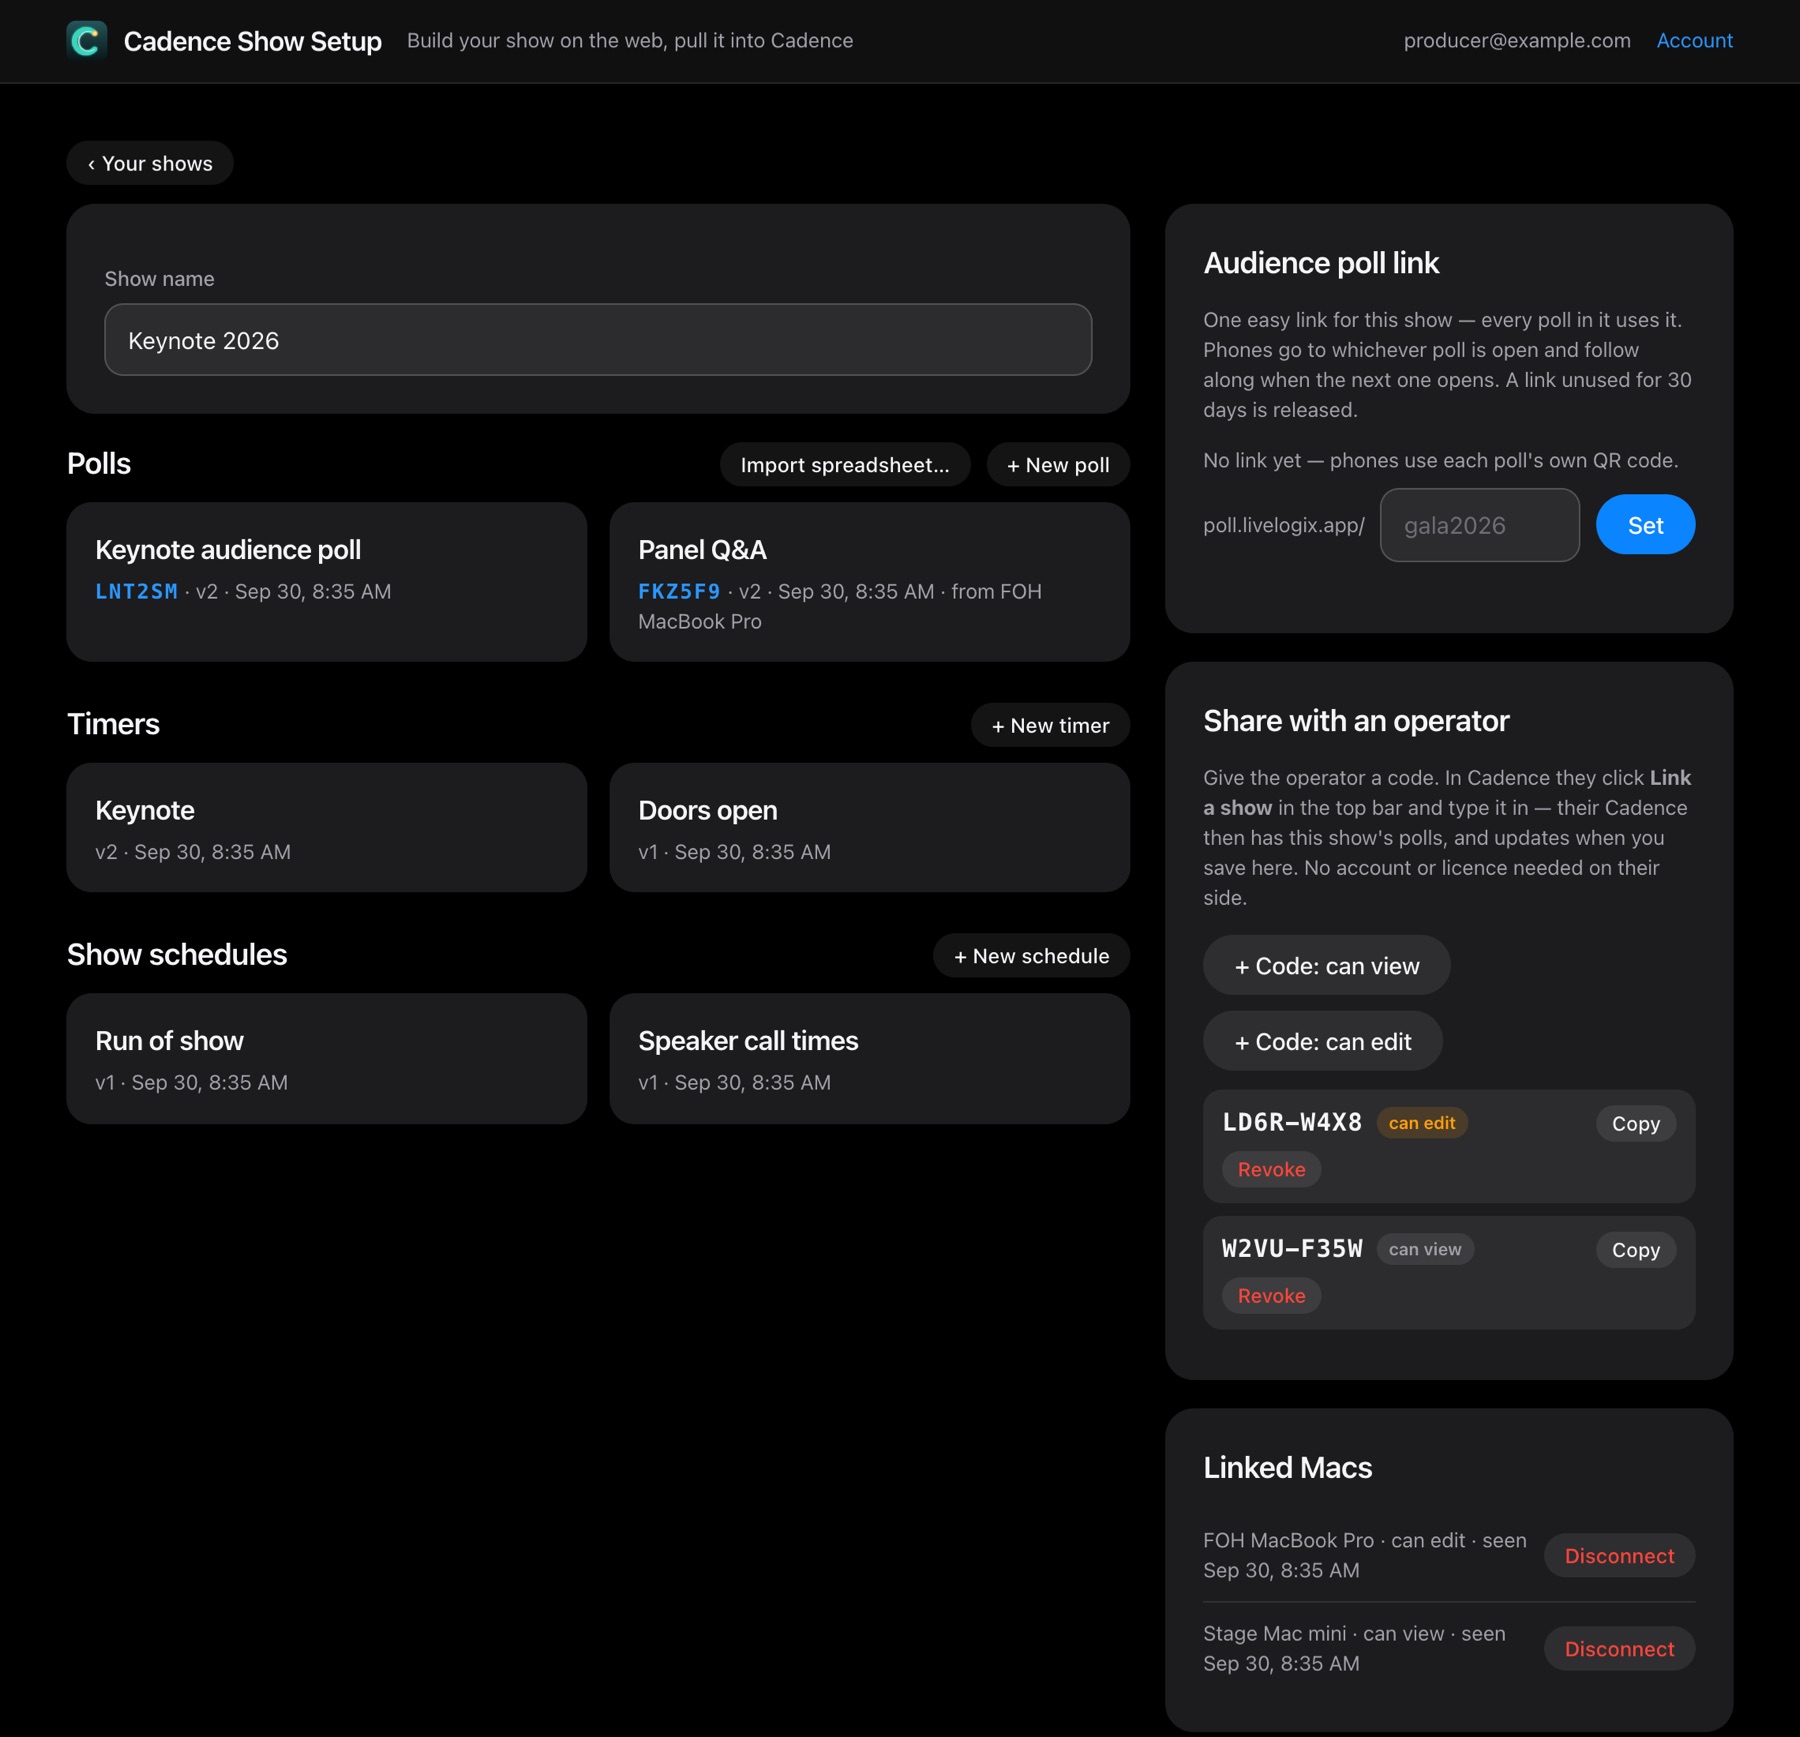Copy code W2VU-F35W
The height and width of the screenshot is (1737, 1800).
click(1636, 1249)
